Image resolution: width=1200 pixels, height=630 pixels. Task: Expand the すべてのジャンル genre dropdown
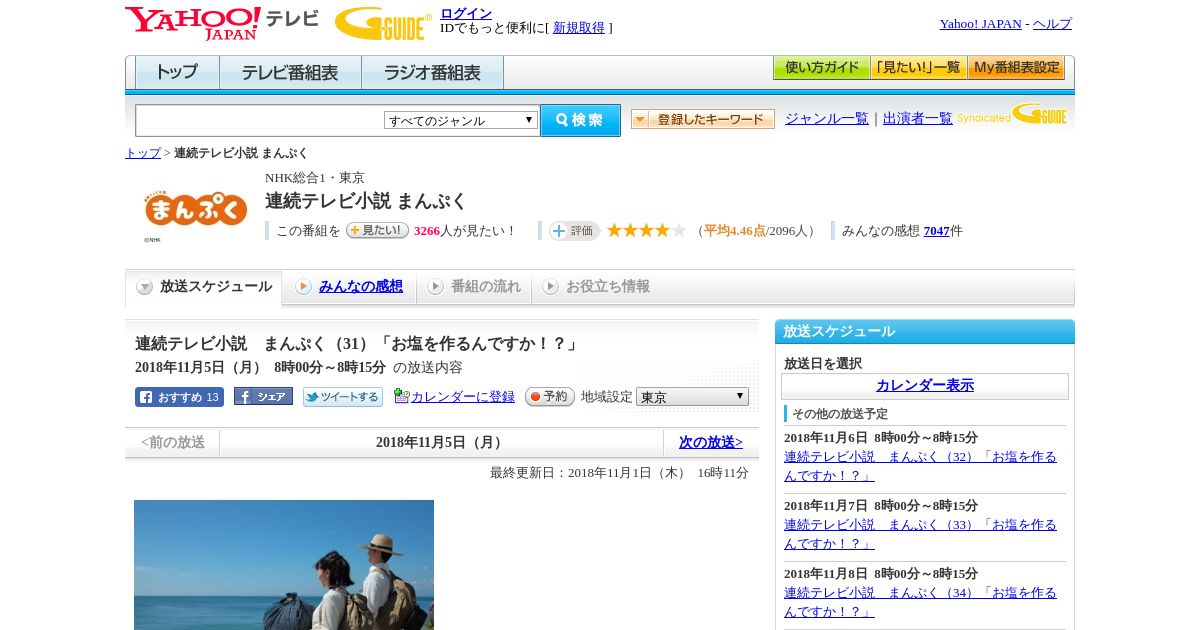coord(461,120)
